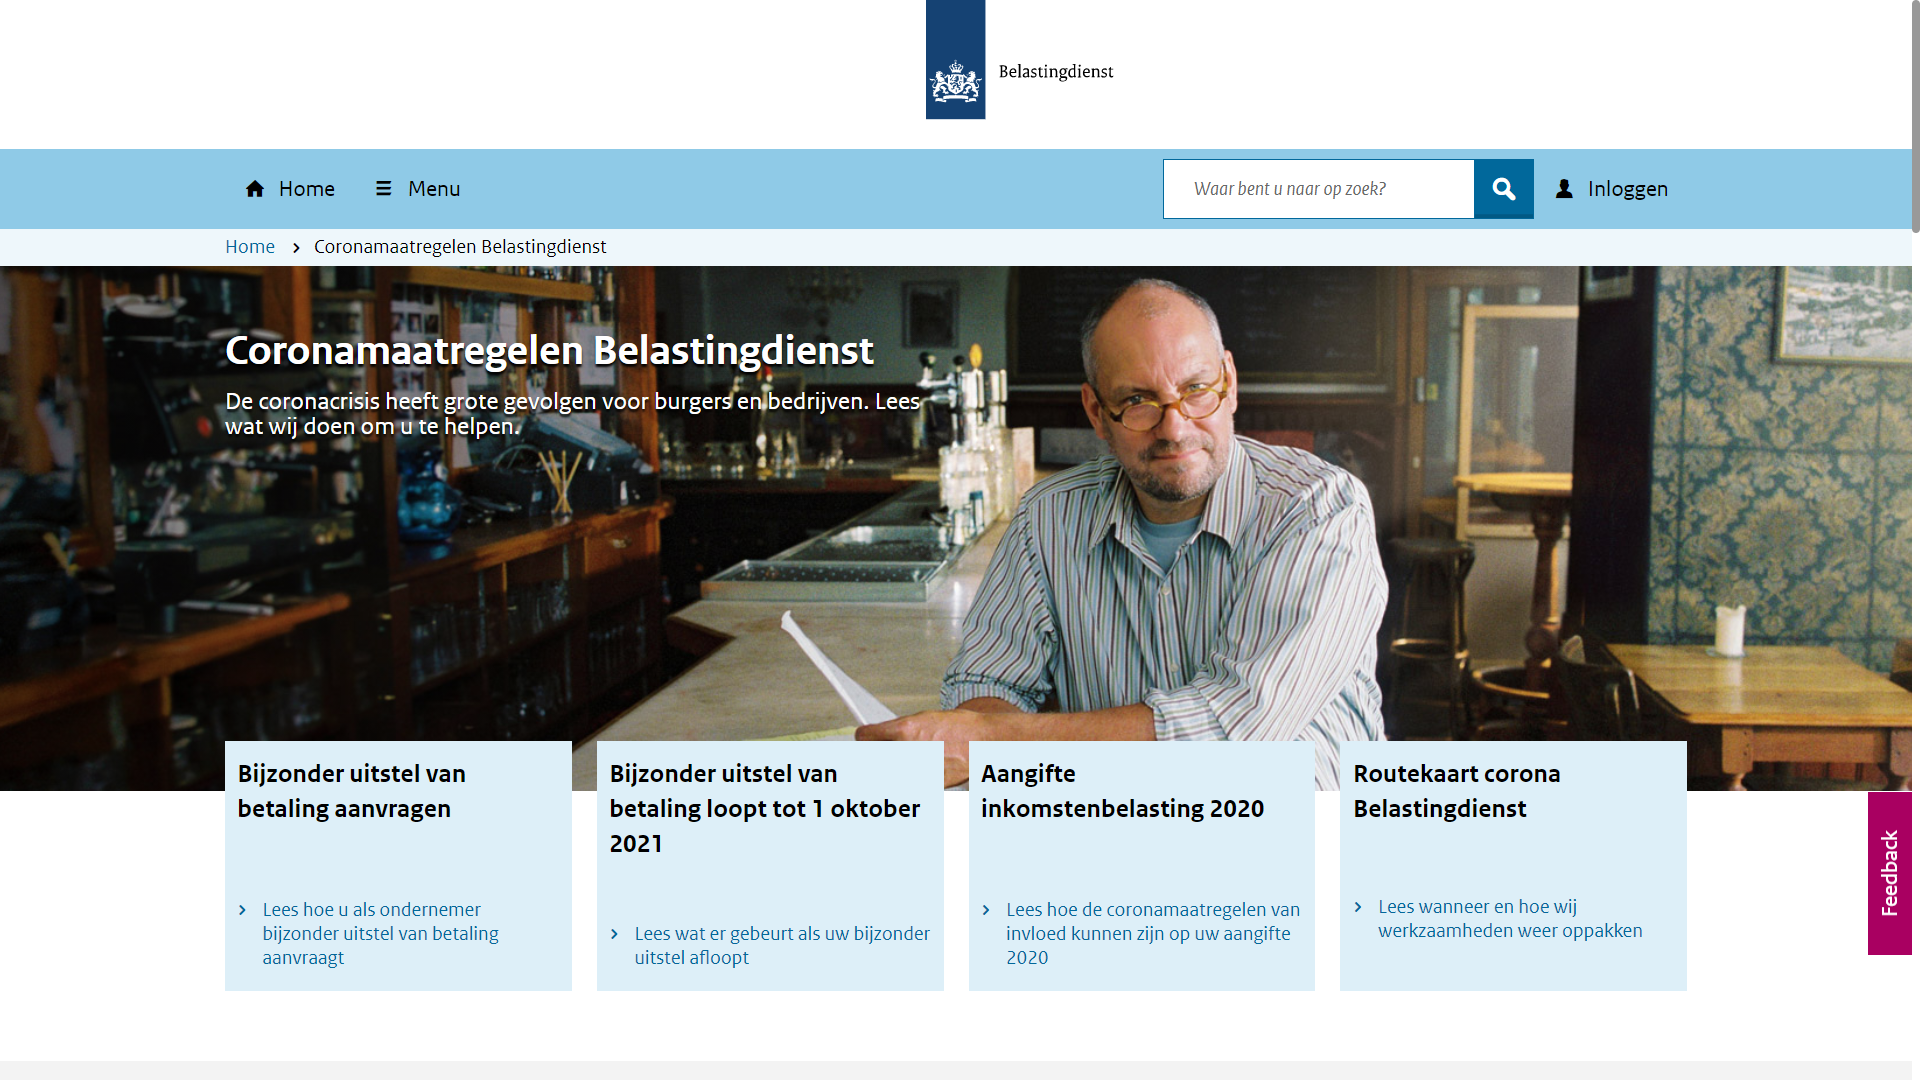1920x1080 pixels.
Task: Click chevron before 'Lees wat er gebeurt'
Action: tap(614, 934)
